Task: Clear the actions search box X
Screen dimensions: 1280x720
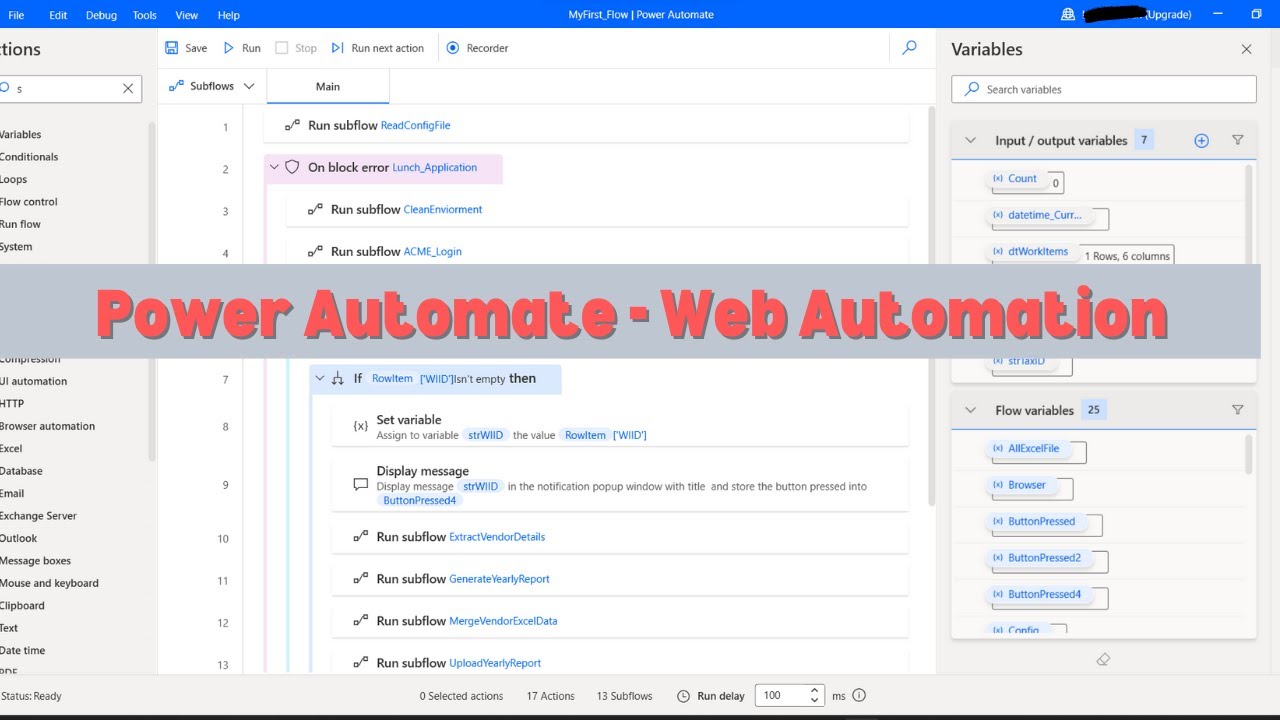Action: click(128, 89)
